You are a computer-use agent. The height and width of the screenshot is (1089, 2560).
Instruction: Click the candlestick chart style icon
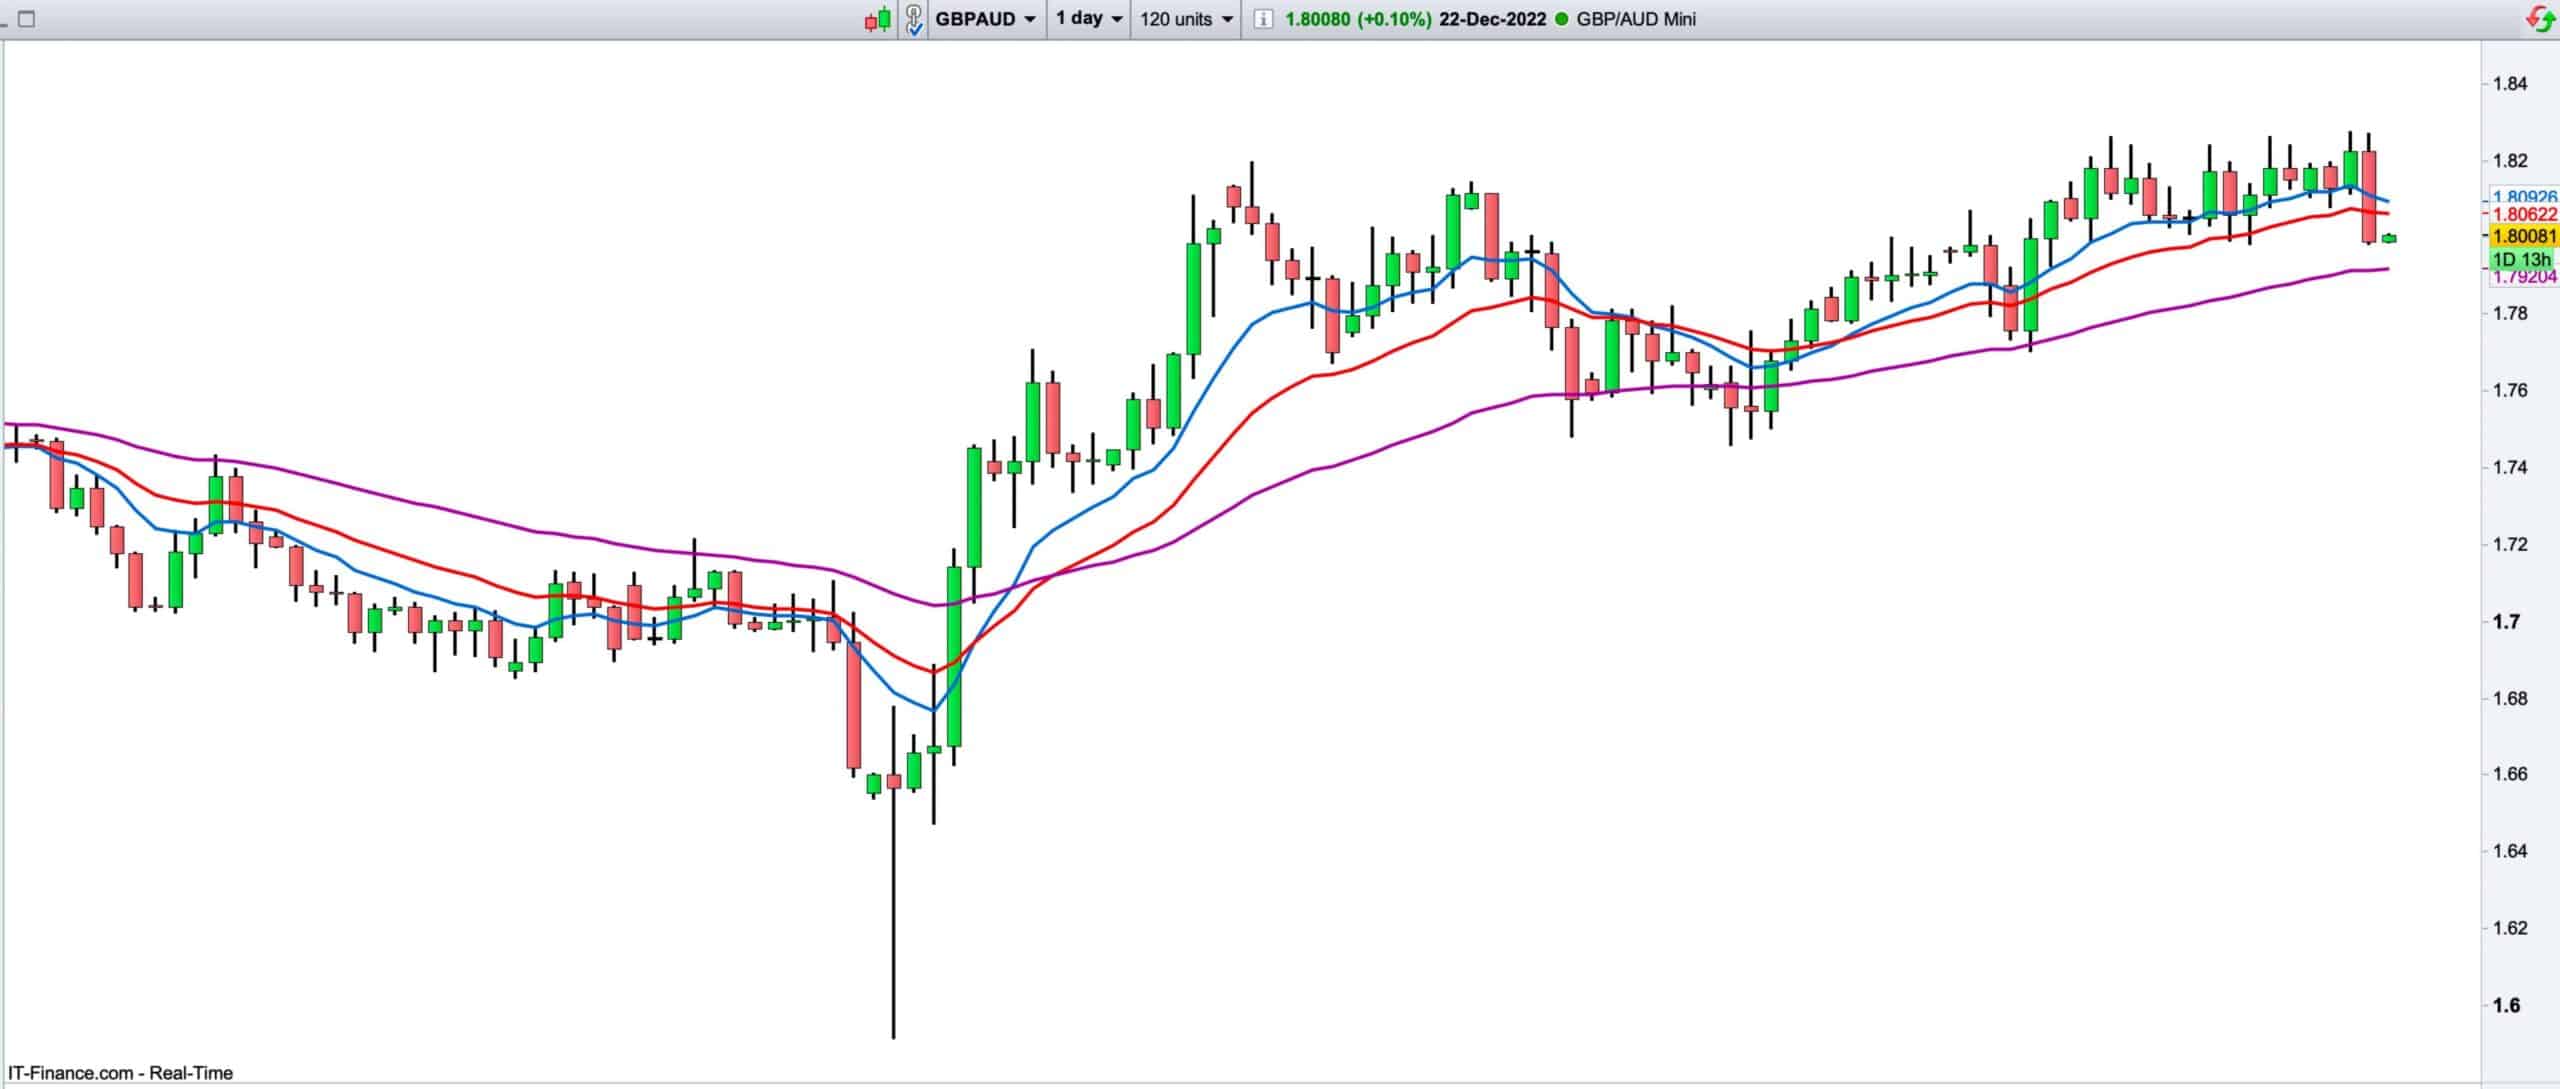(877, 19)
